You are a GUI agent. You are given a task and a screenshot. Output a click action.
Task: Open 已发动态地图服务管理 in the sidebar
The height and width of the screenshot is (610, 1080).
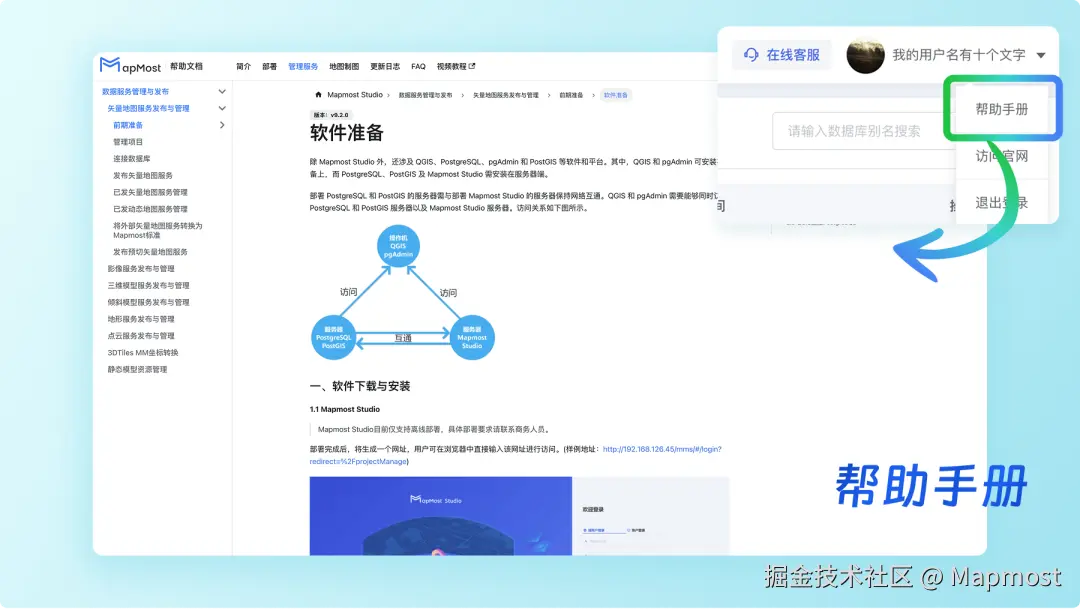tap(150, 209)
